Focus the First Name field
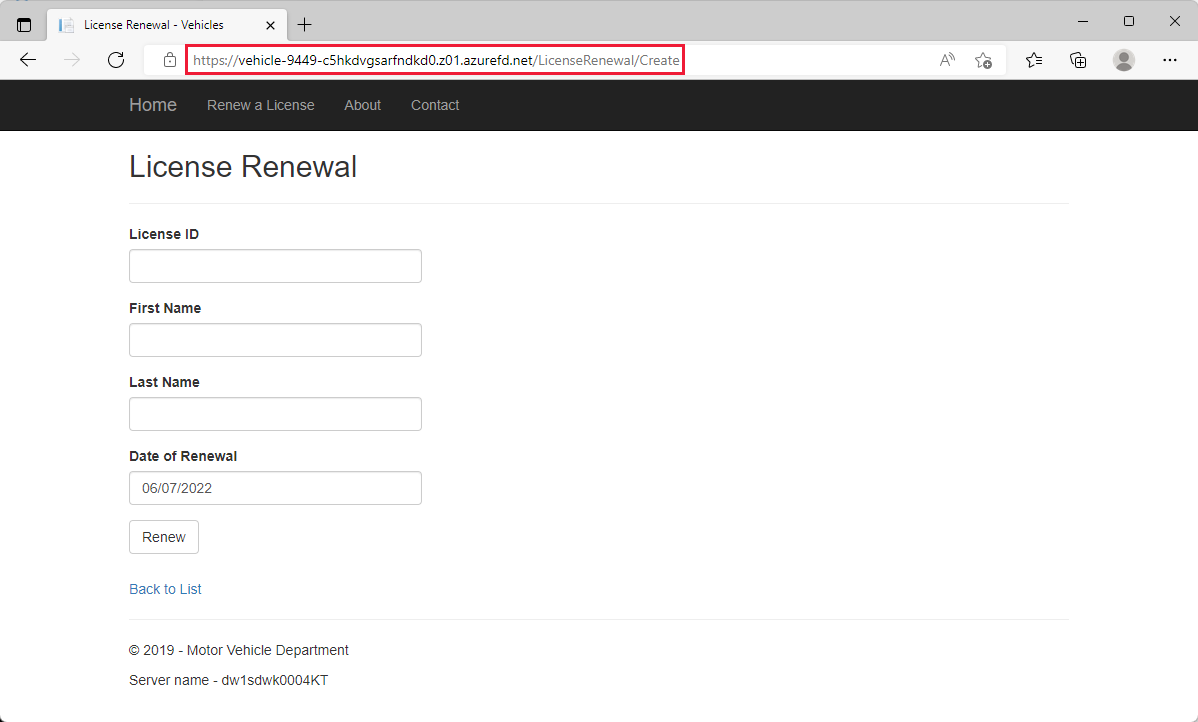 [x=275, y=340]
